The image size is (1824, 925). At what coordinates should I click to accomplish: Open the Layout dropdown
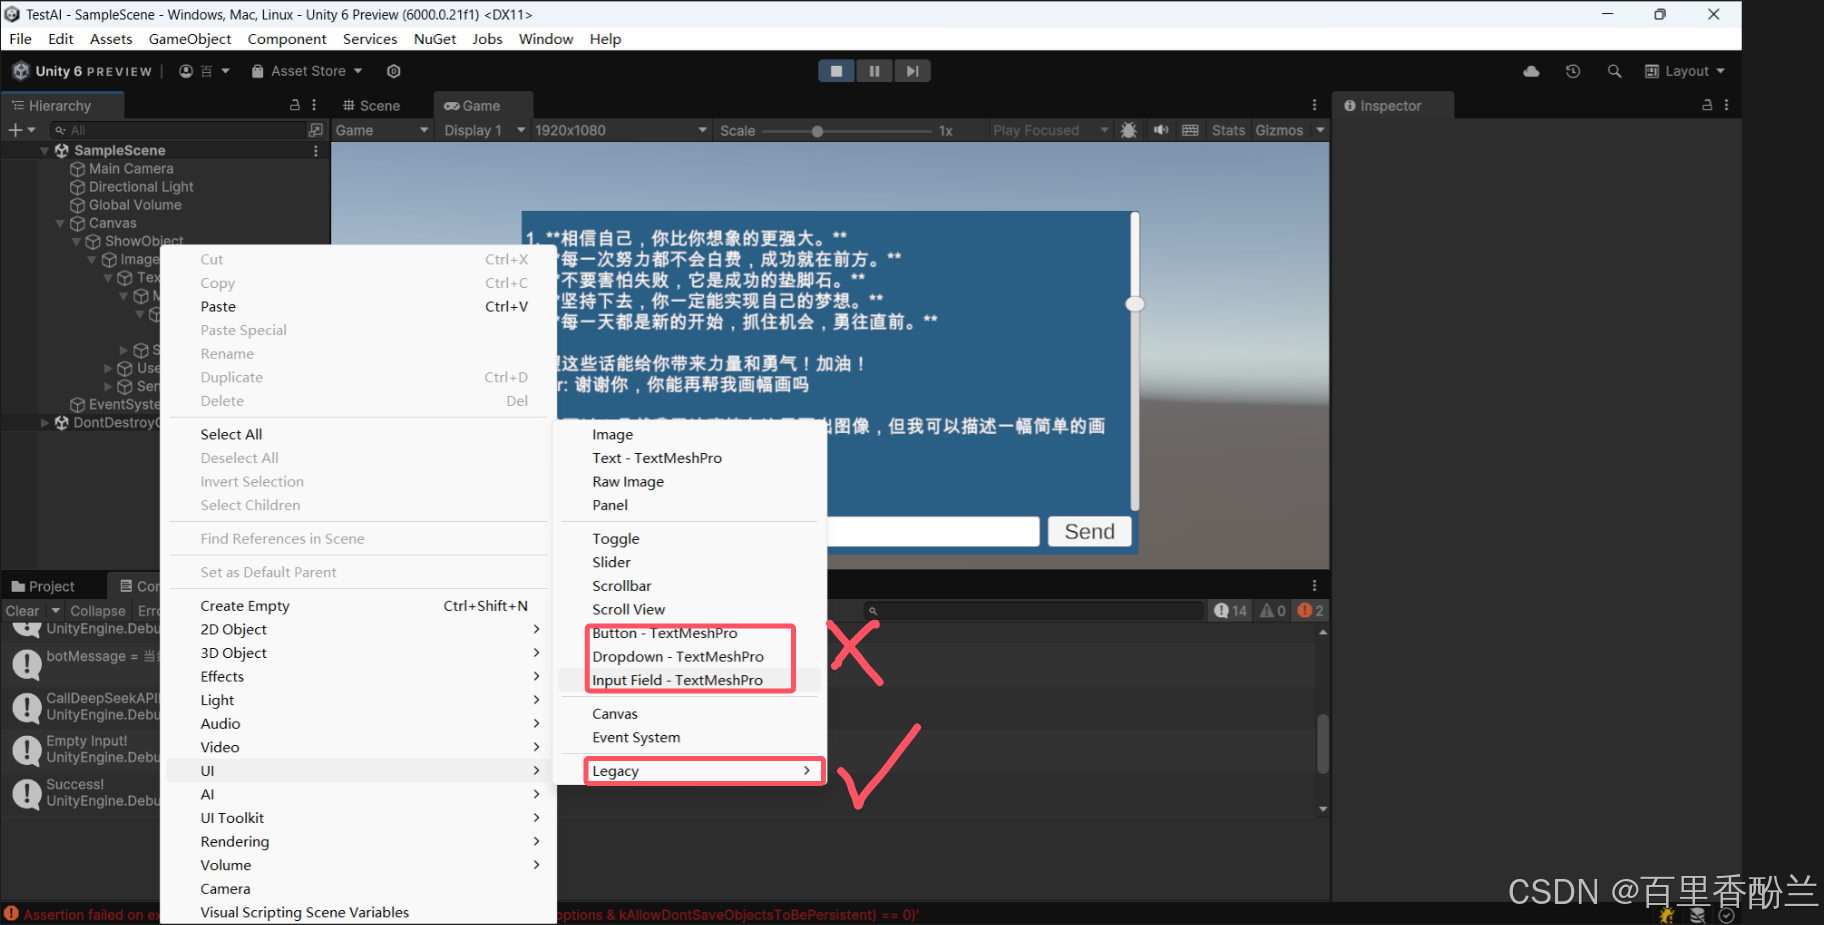click(1686, 71)
